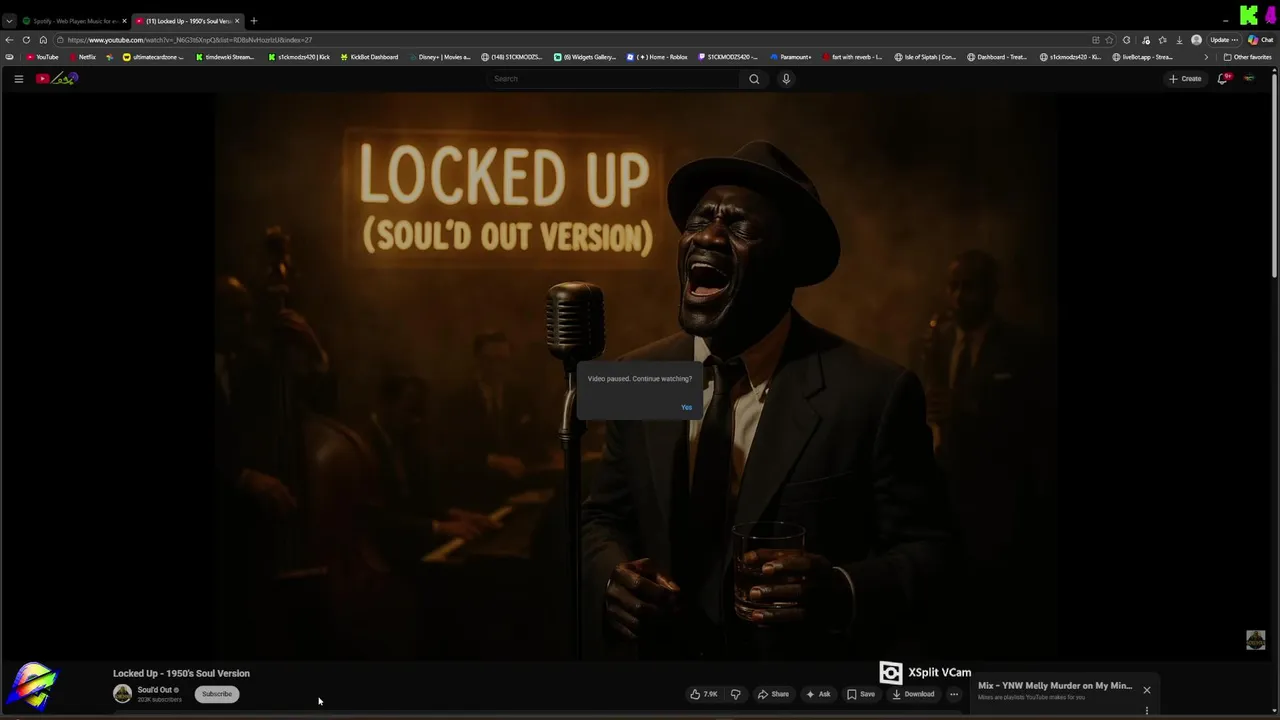
Task: Open the Isle of Siptah bookmark
Action: coord(925,57)
